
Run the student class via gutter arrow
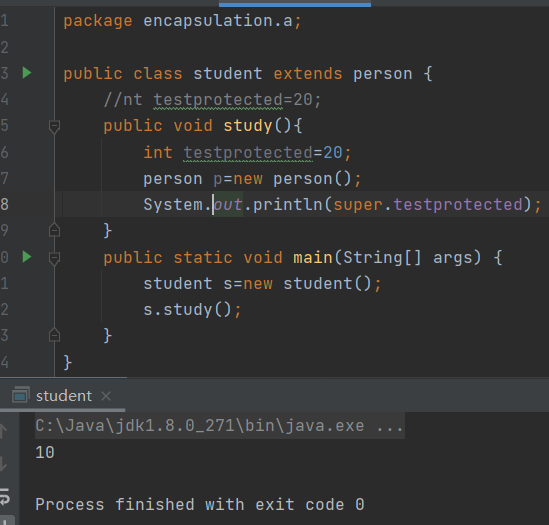click(x=27, y=73)
